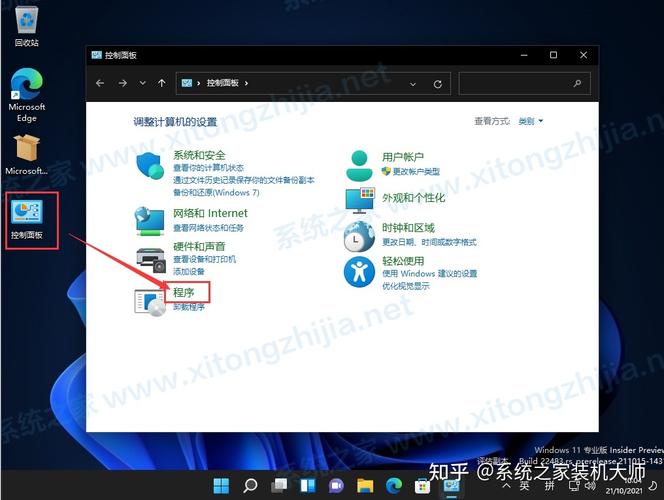Open the 时钟和区域 category
Viewport: 664px width, 500px height.
(x=408, y=228)
